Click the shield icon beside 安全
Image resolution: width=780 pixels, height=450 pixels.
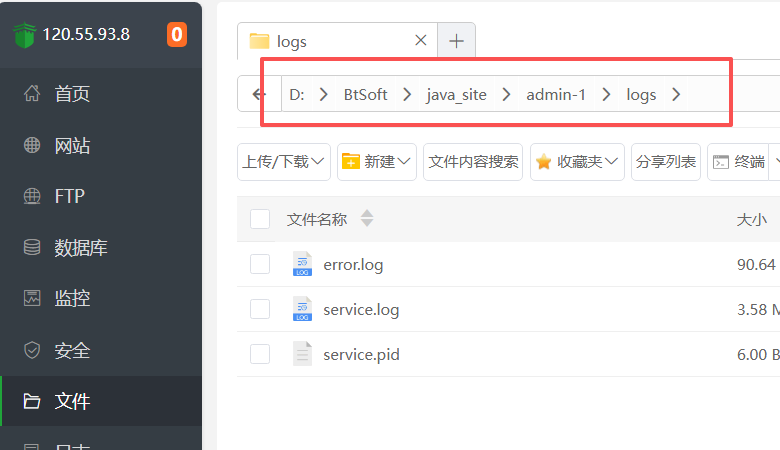(32, 350)
